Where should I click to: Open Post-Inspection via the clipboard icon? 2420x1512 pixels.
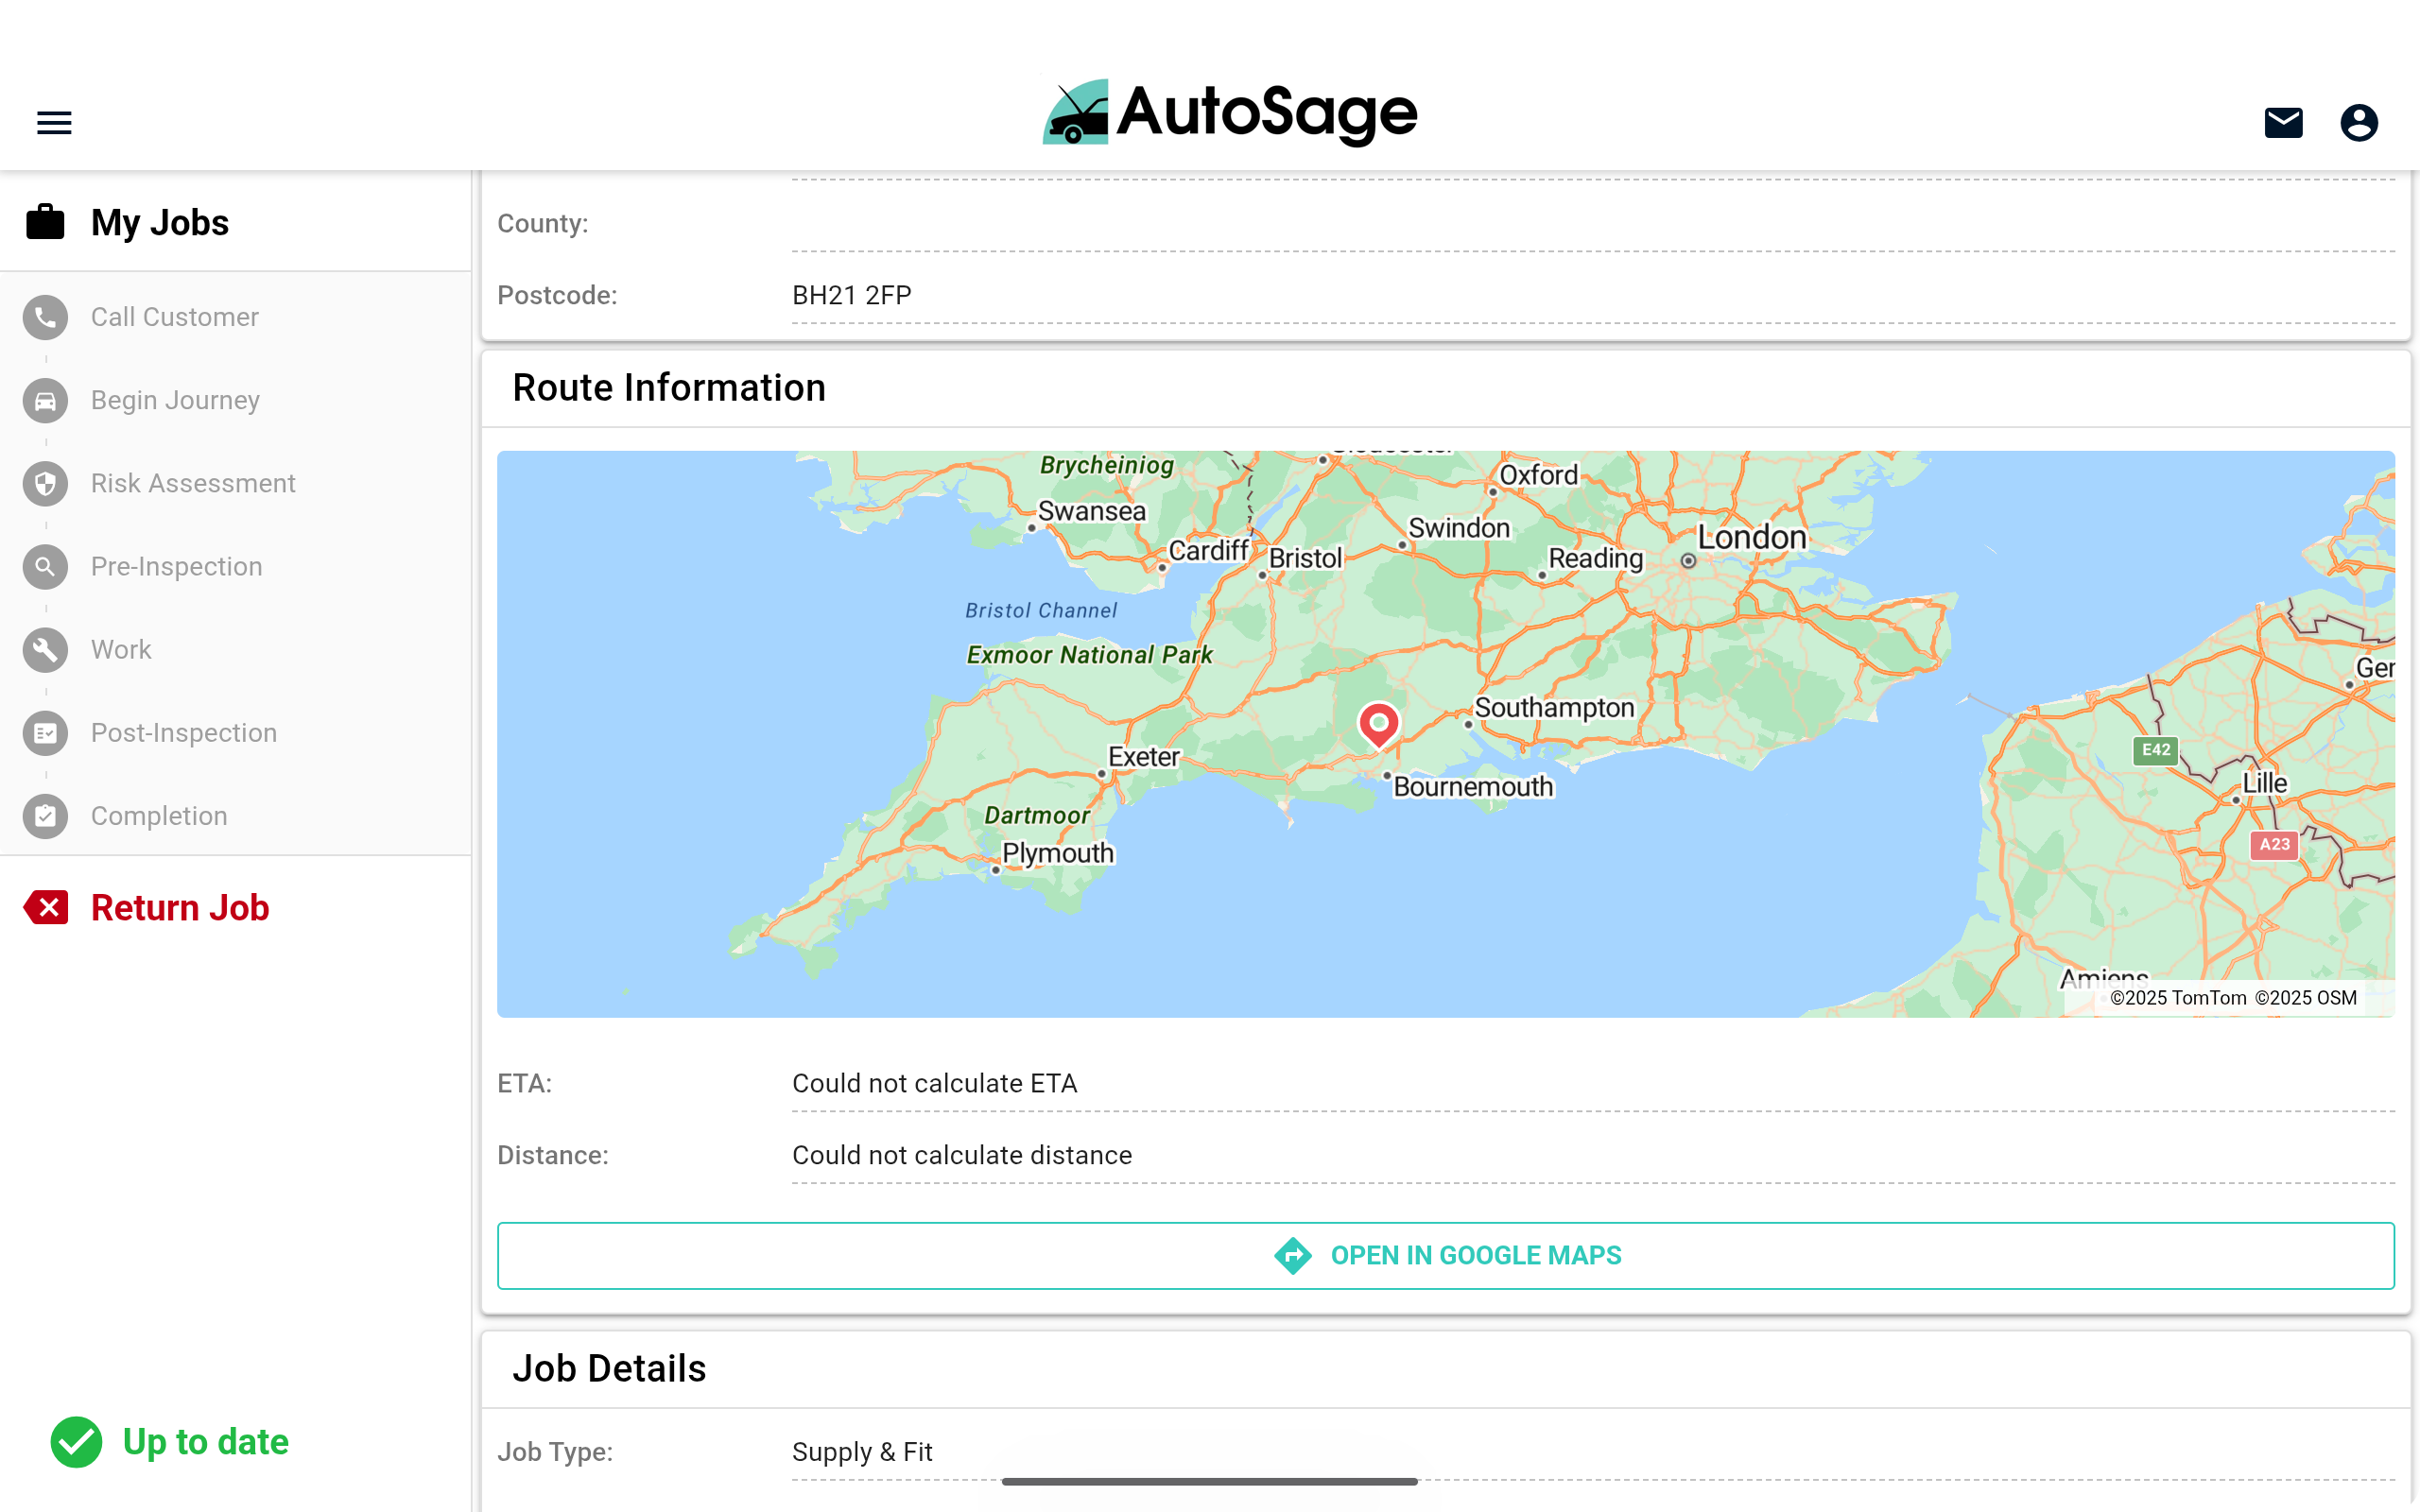click(45, 732)
